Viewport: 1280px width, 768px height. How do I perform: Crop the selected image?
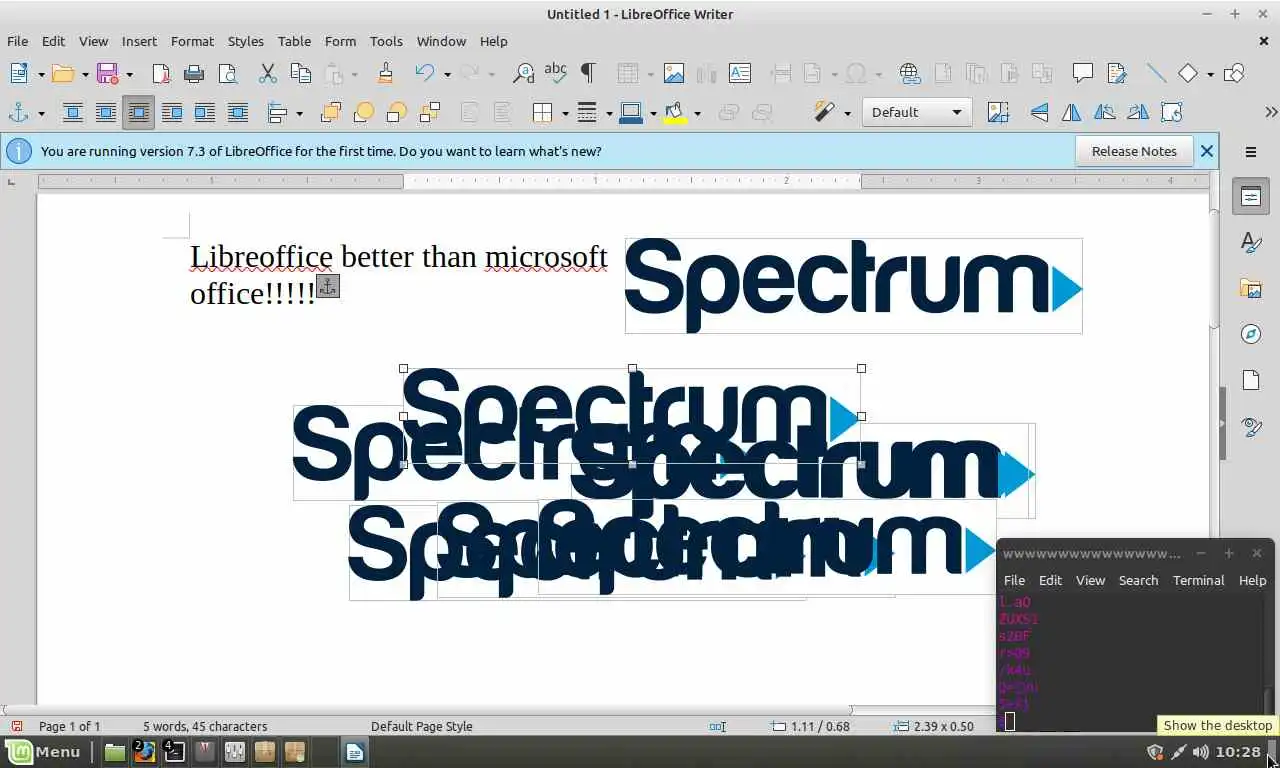(x=998, y=112)
